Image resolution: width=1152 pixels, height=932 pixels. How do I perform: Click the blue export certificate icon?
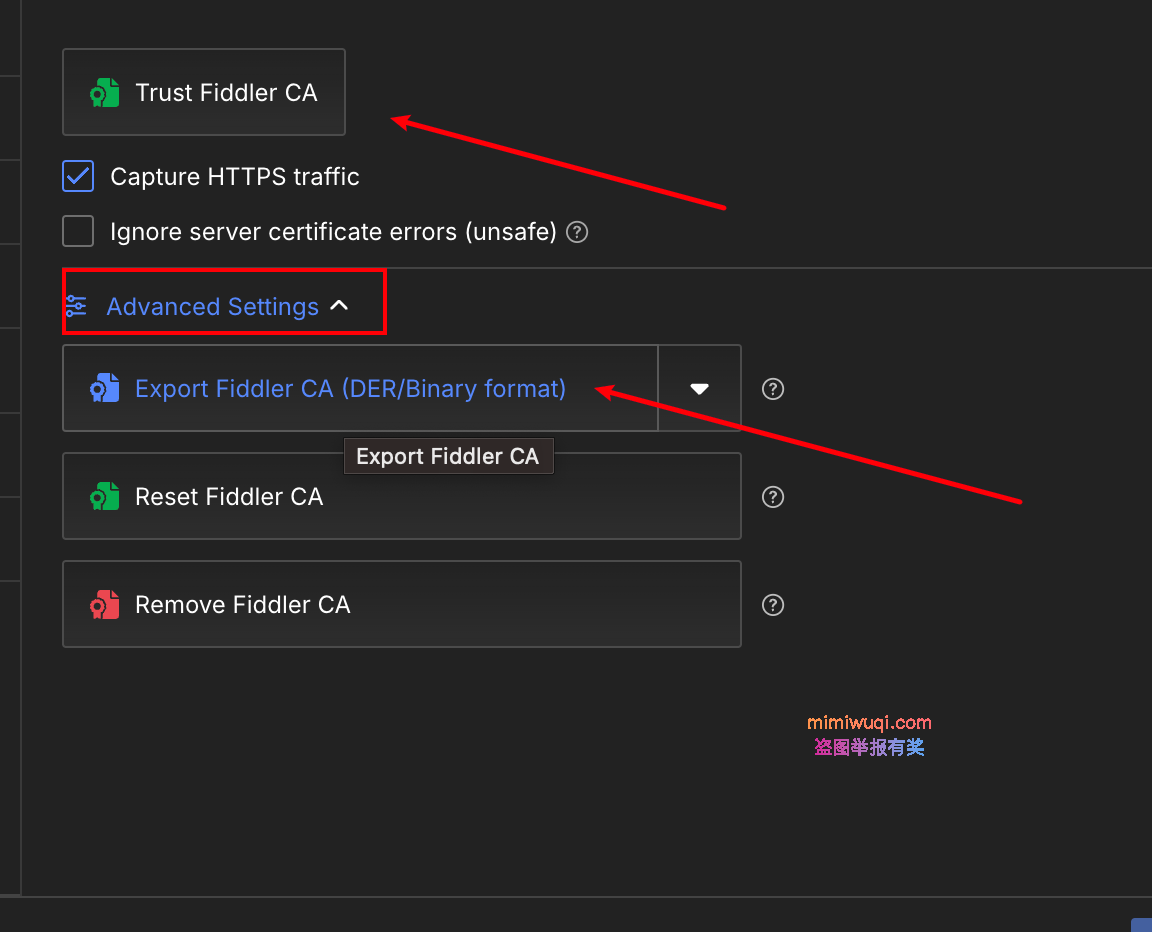(x=104, y=388)
